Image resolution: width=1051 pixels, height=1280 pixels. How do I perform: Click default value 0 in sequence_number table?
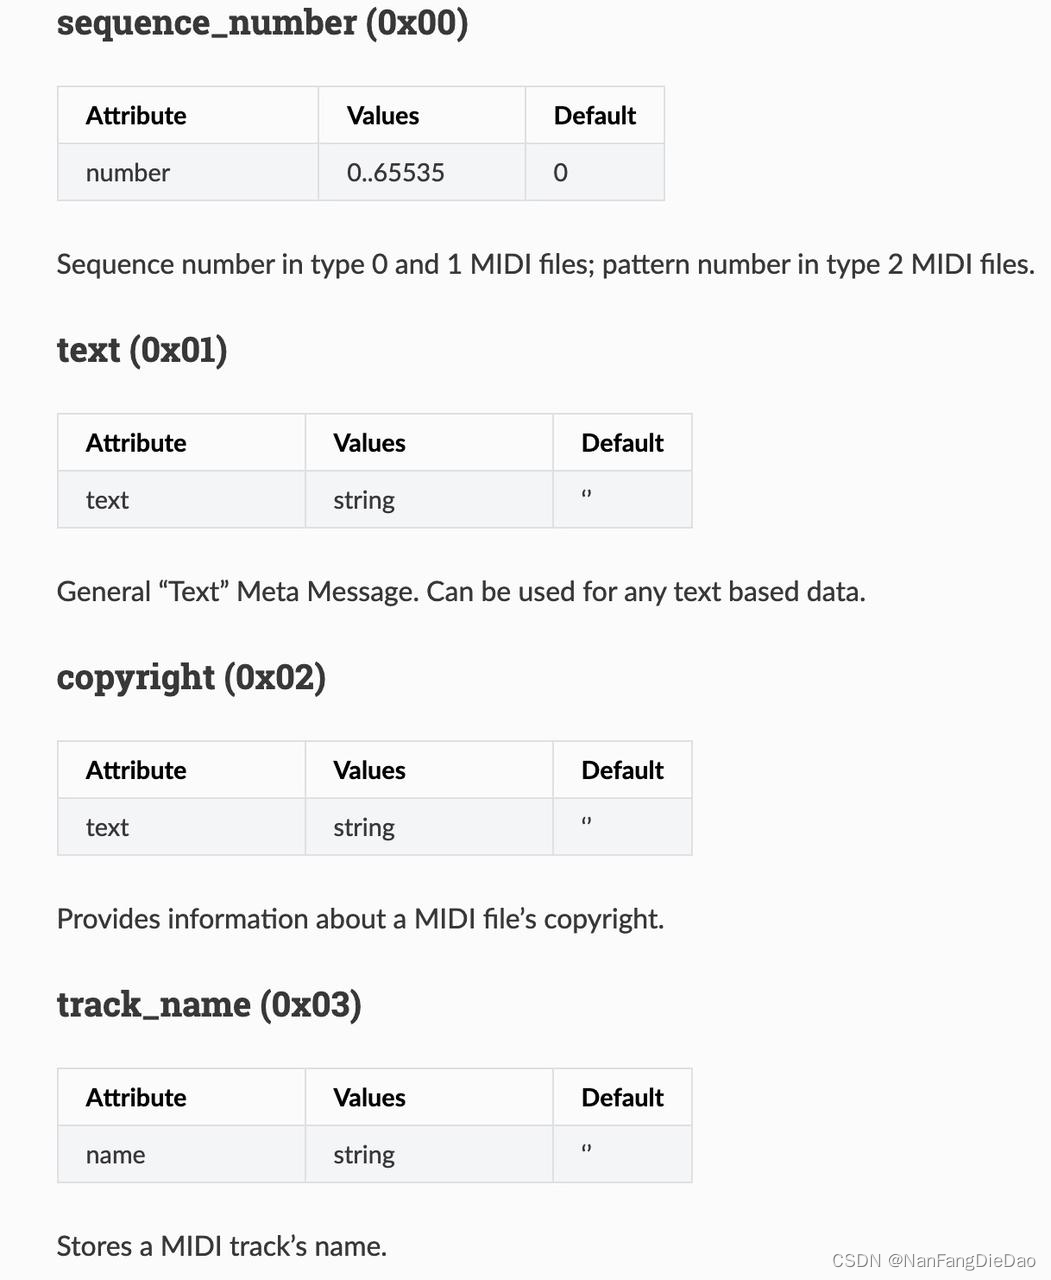(x=594, y=172)
